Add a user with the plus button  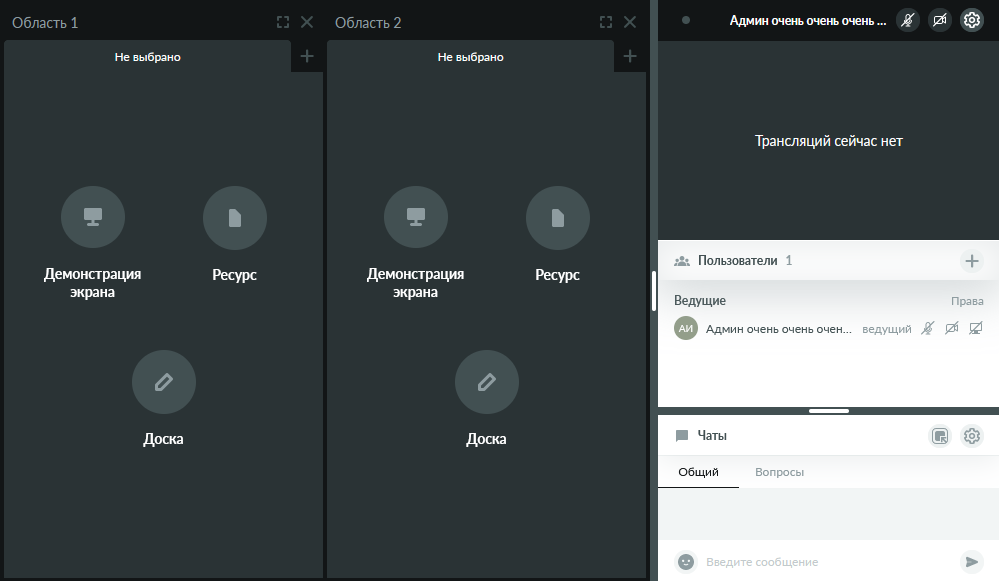[972, 261]
